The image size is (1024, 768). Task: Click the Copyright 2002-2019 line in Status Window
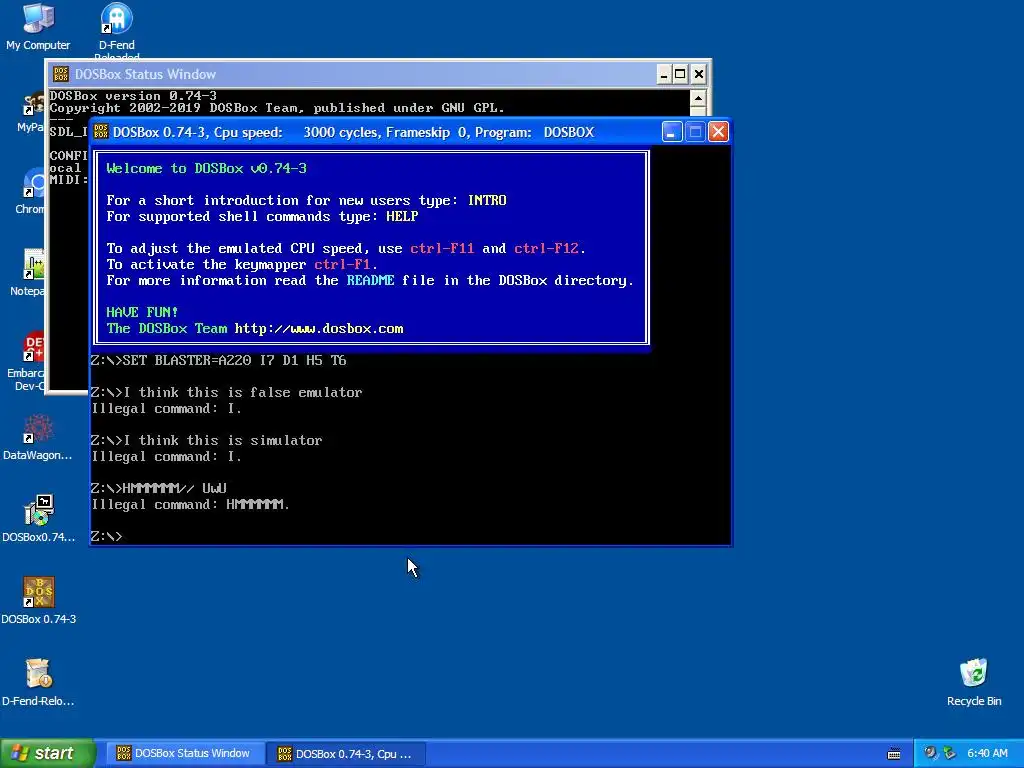pos(277,108)
